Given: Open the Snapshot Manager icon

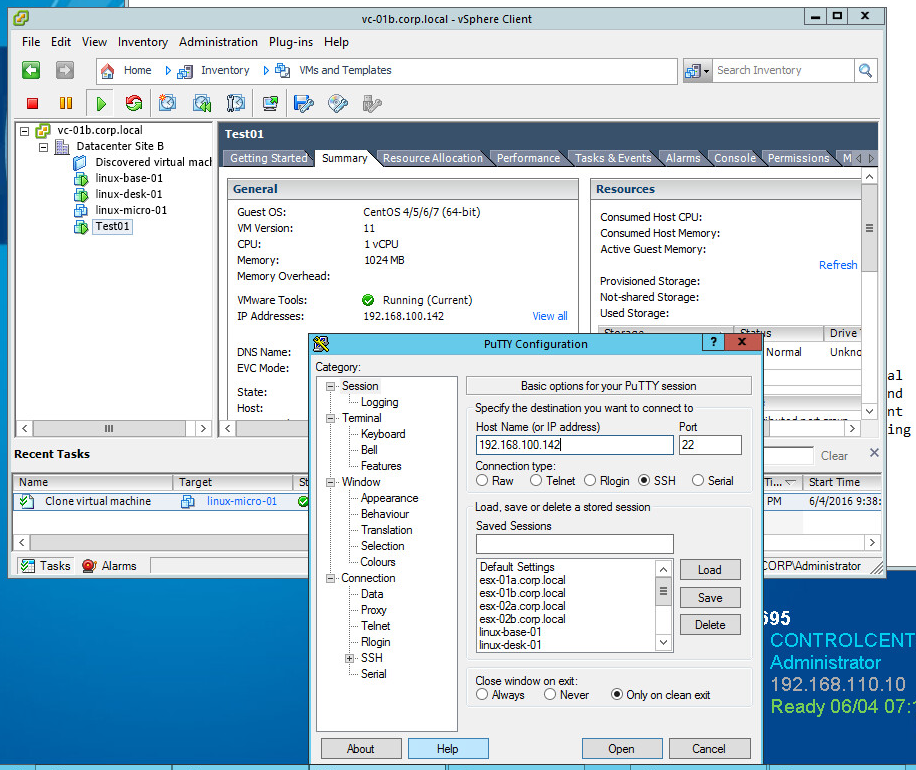Looking at the screenshot, I should pyautogui.click(x=235, y=103).
